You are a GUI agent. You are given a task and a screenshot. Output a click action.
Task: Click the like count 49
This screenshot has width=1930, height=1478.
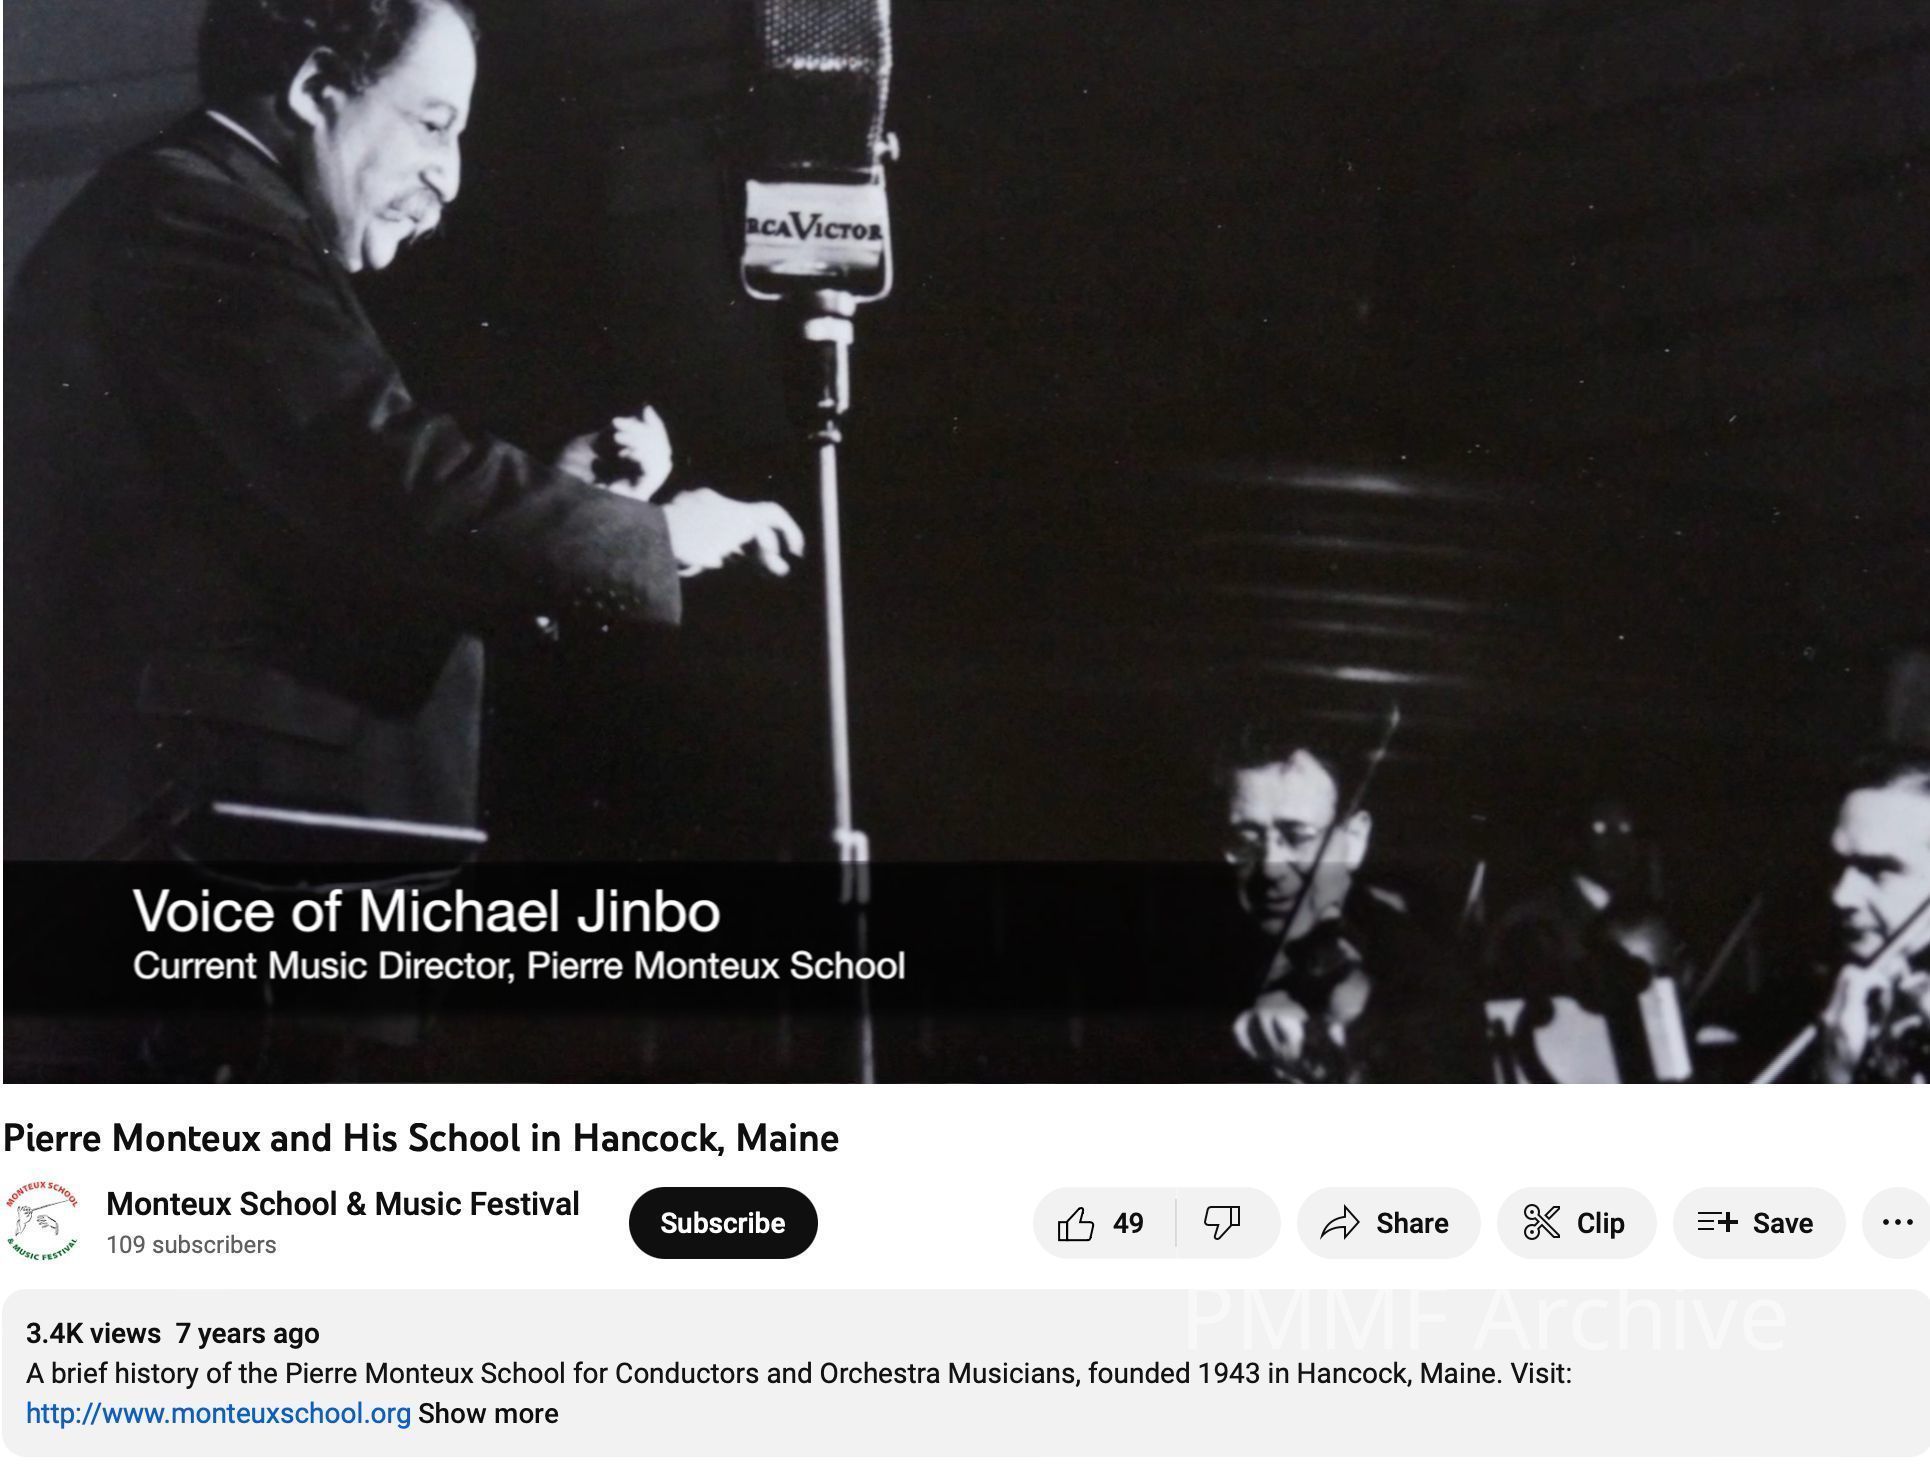[x=1128, y=1223]
